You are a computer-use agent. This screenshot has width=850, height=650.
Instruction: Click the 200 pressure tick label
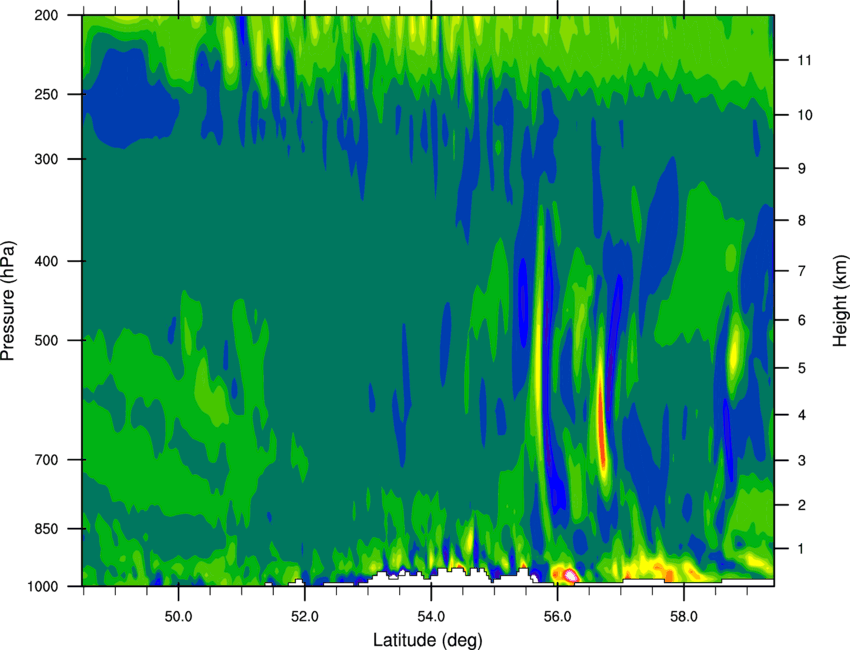click(47, 15)
